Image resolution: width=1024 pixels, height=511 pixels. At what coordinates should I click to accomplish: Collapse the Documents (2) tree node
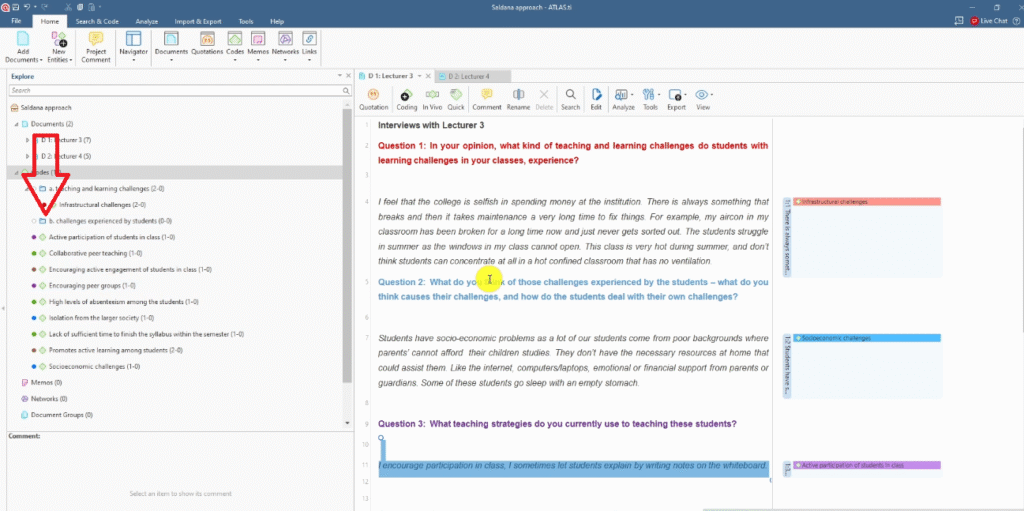click(x=16, y=124)
